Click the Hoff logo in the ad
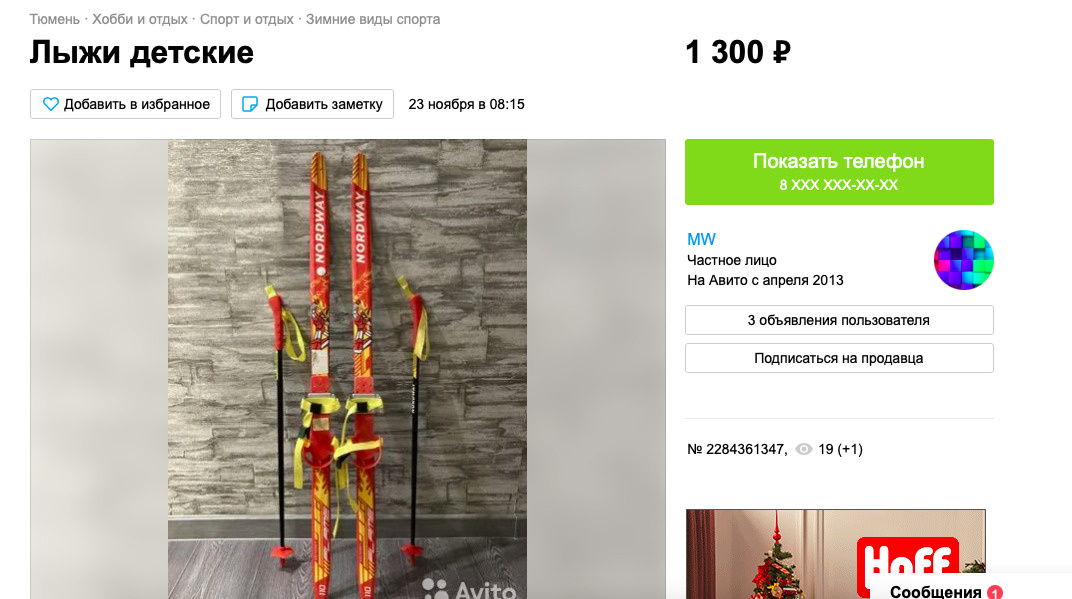The height and width of the screenshot is (599, 1072). (x=907, y=564)
